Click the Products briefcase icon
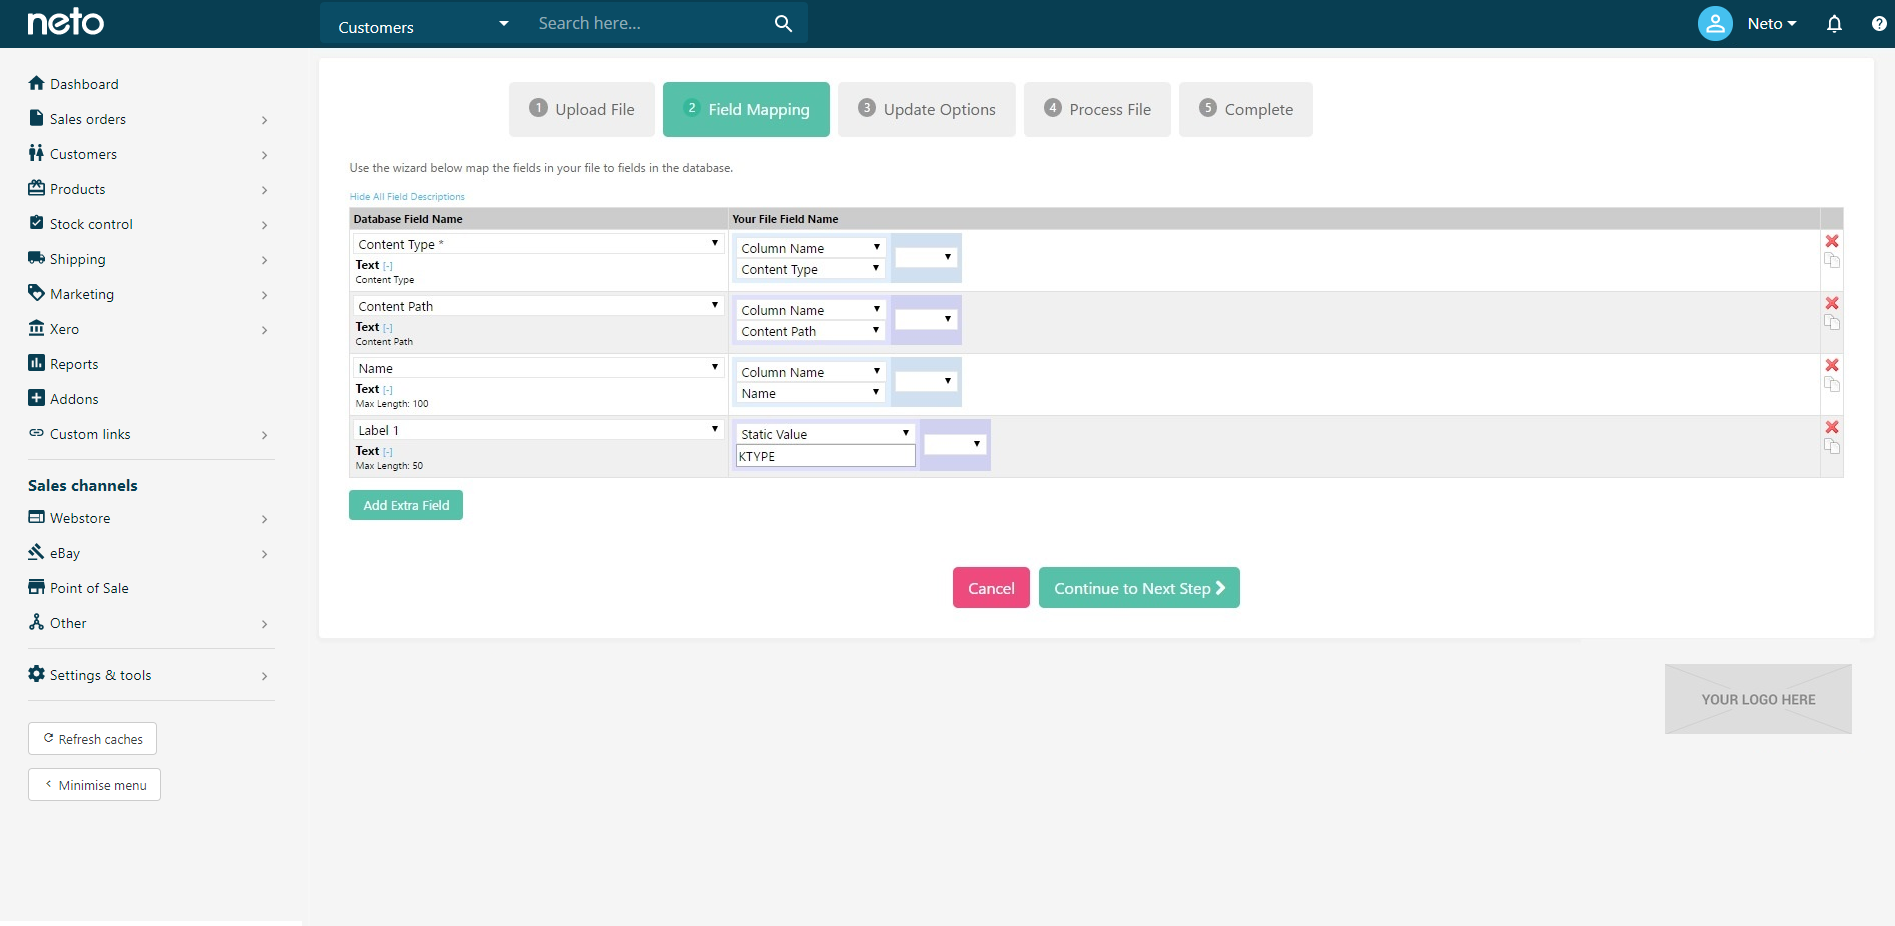Viewport: 1895px width, 926px height. [36, 188]
